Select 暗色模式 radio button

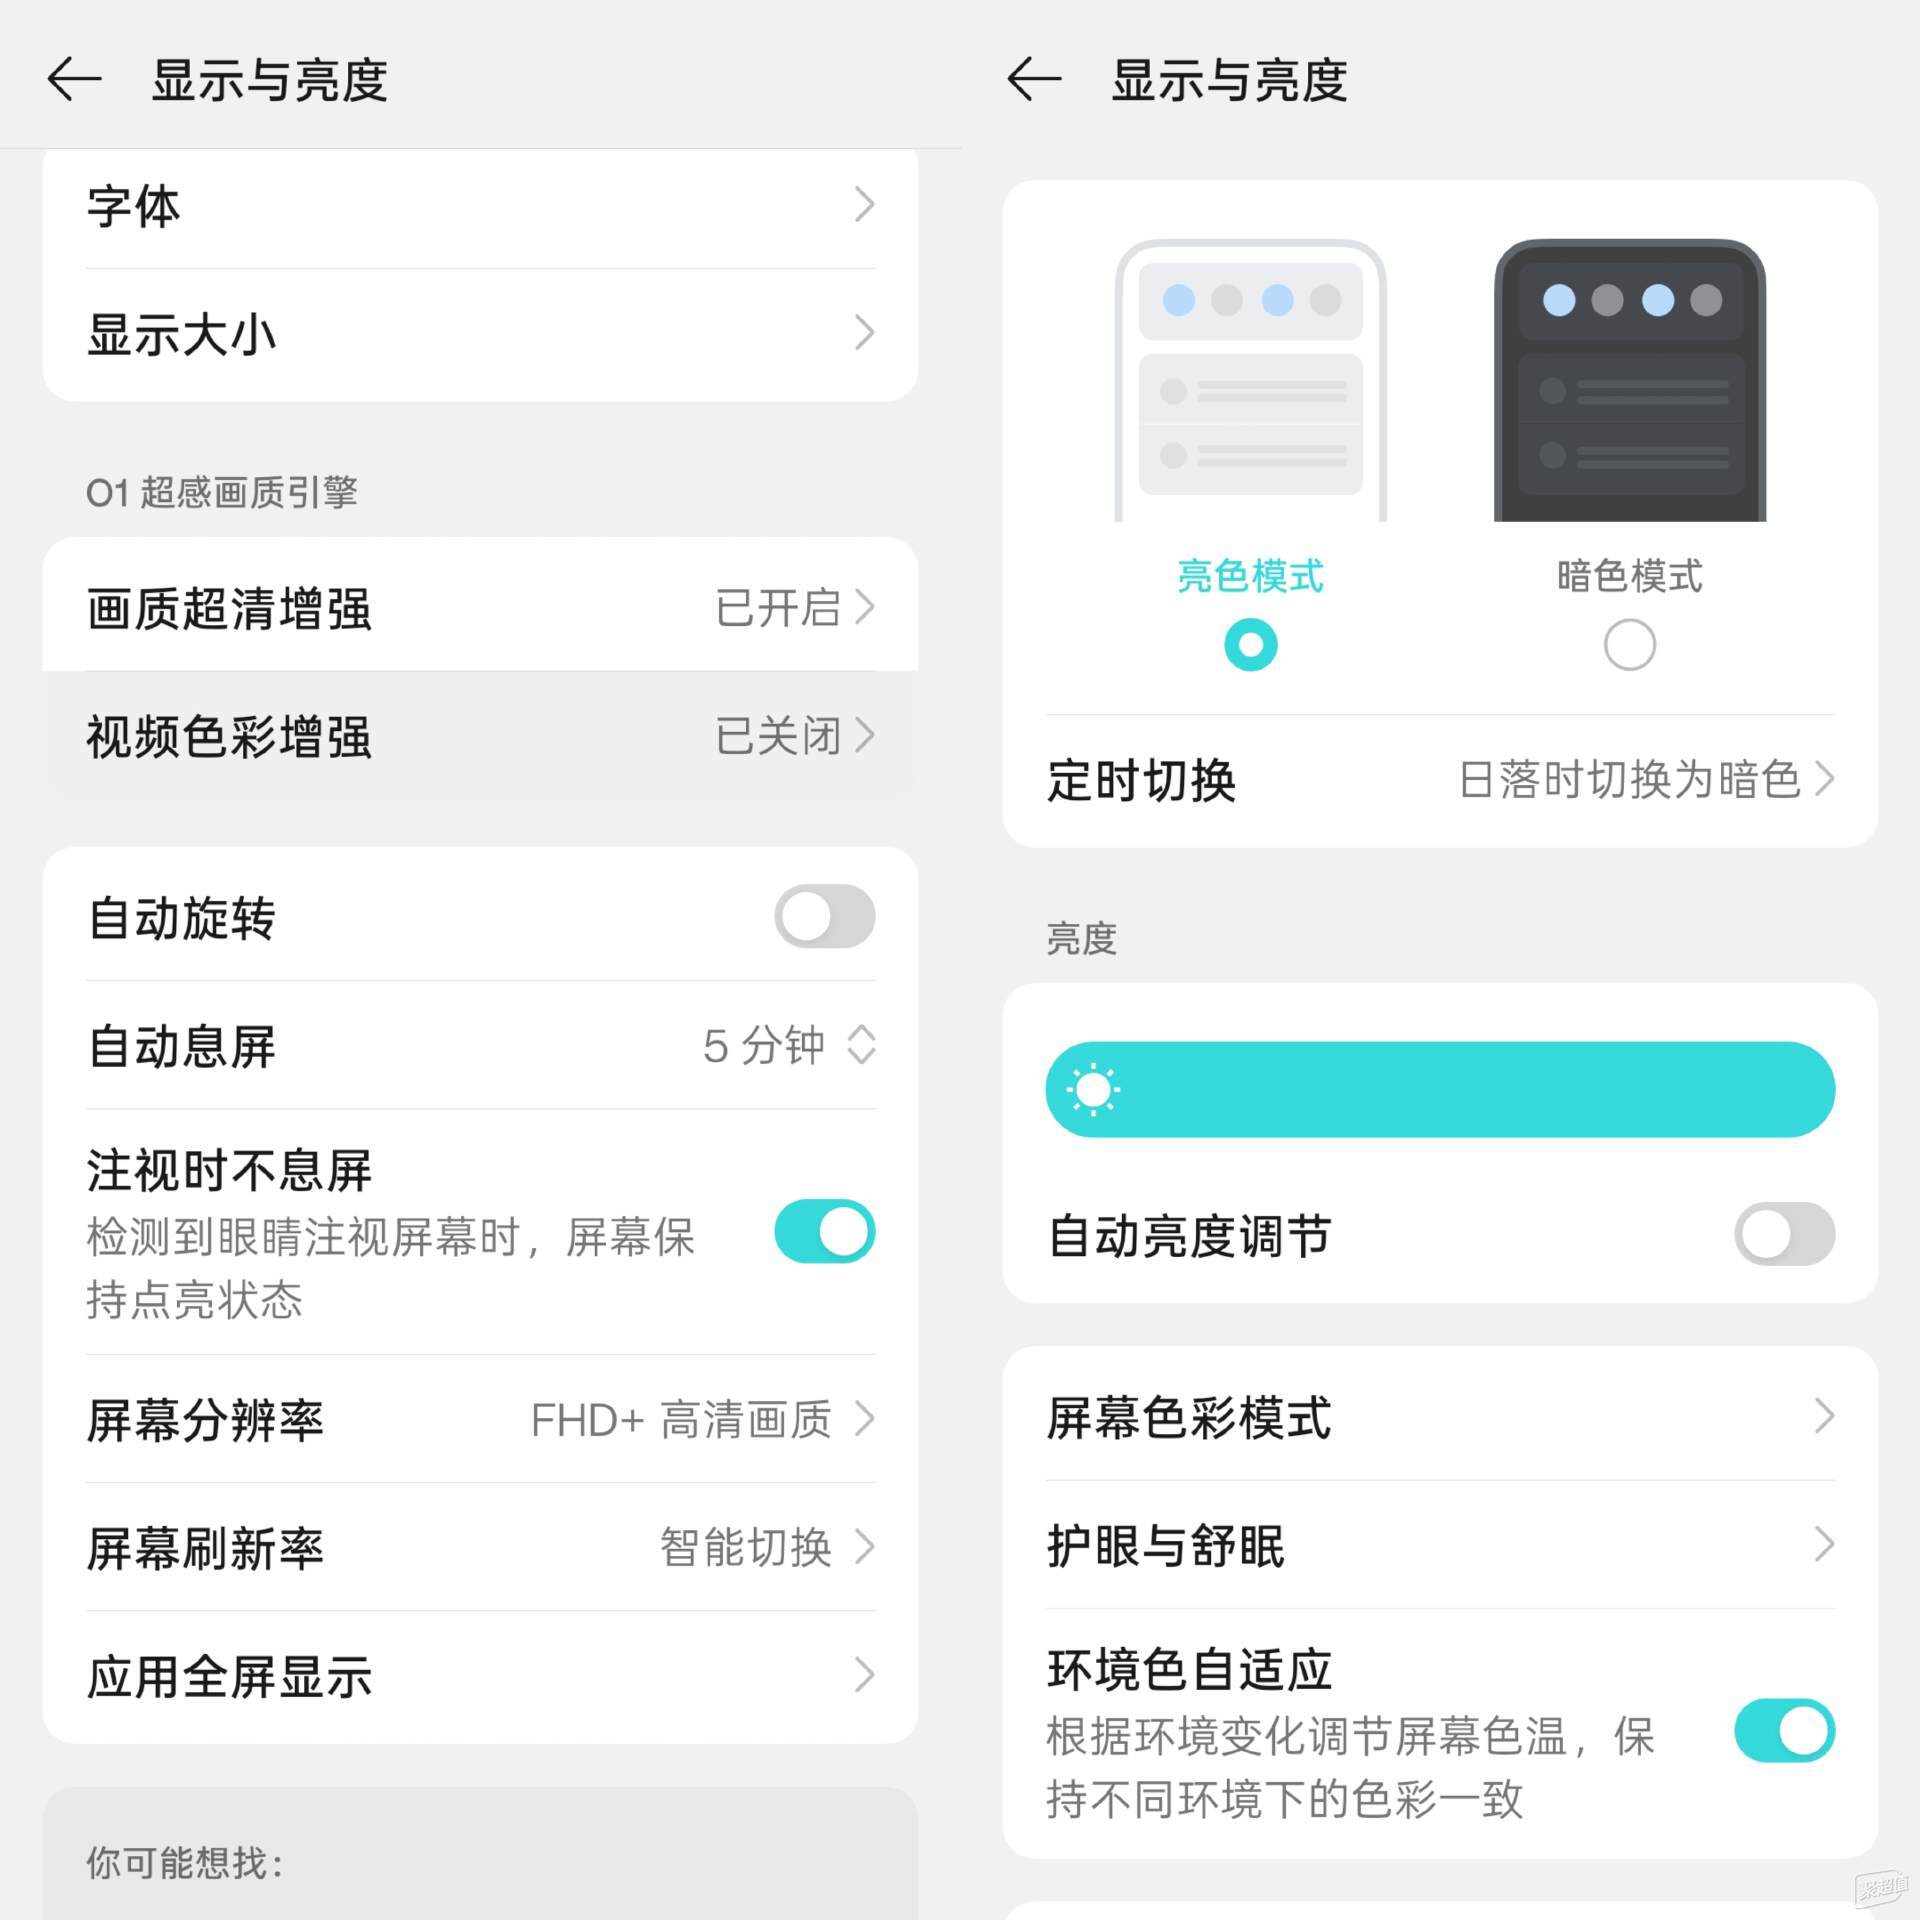click(x=1630, y=645)
